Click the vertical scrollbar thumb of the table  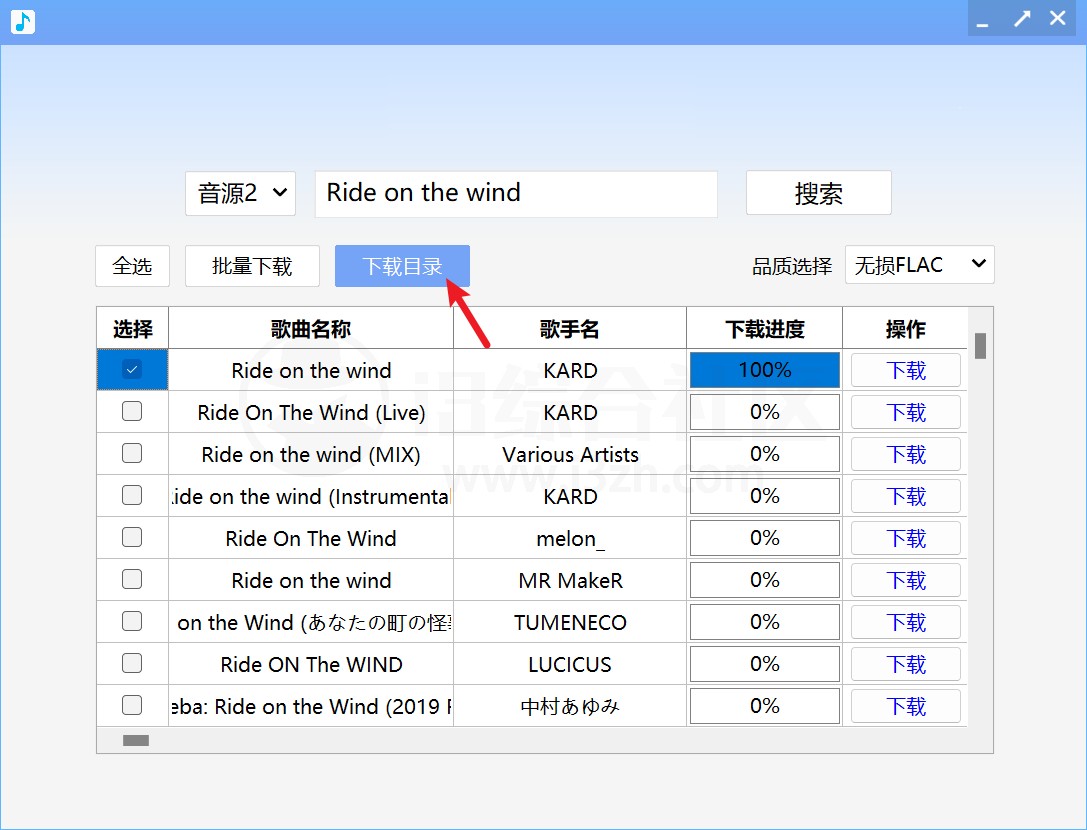[x=980, y=346]
